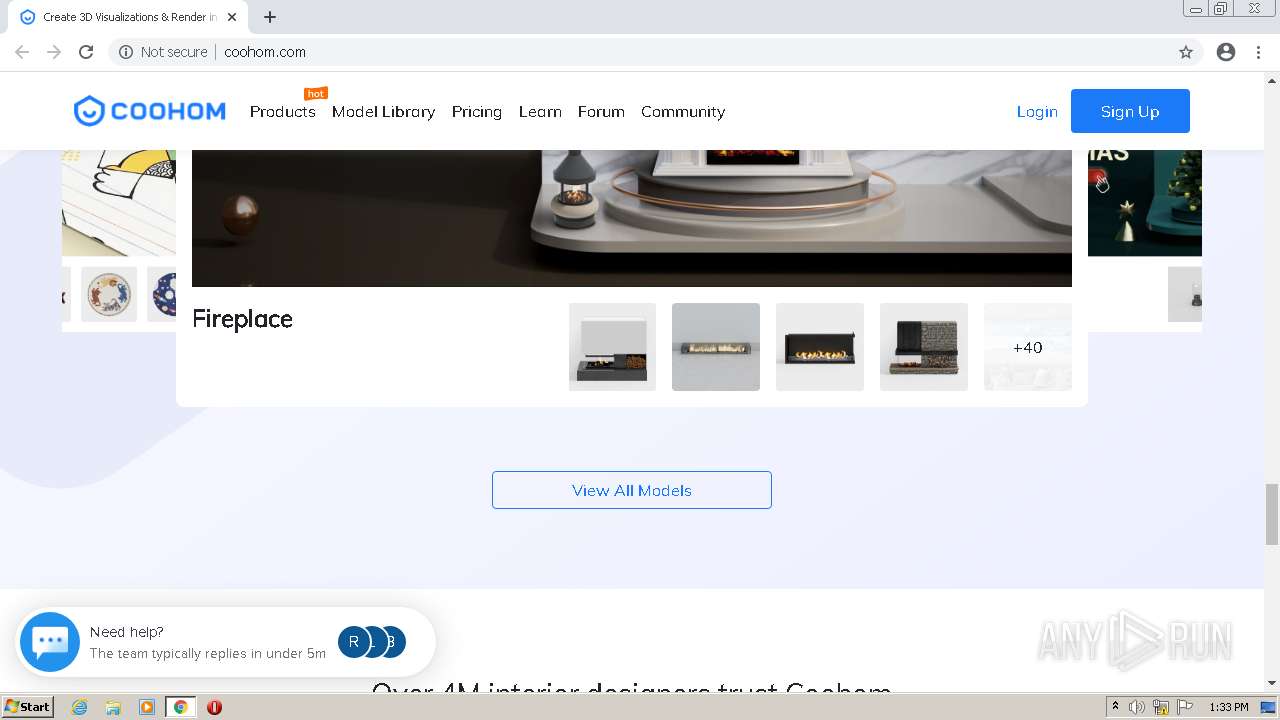1280x720 pixels.
Task: Open the Windows Start menu
Action: coord(28,707)
